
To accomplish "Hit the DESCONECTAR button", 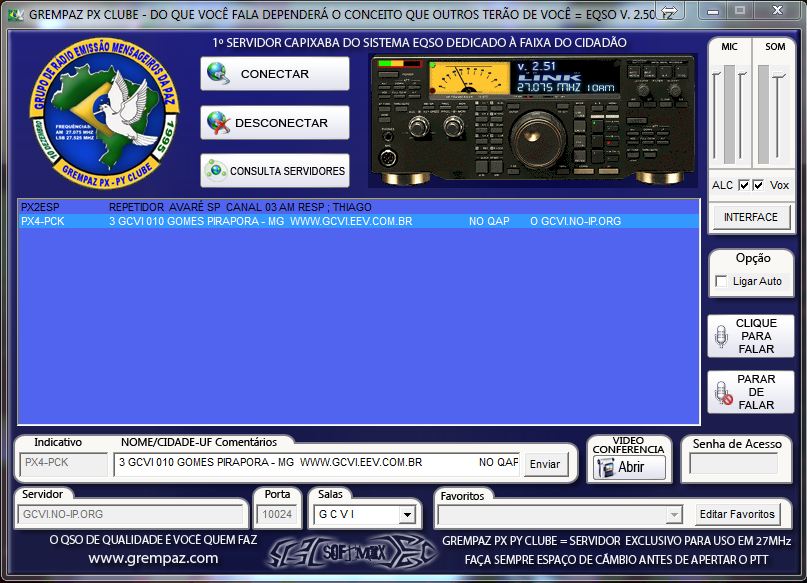I will 275,122.
